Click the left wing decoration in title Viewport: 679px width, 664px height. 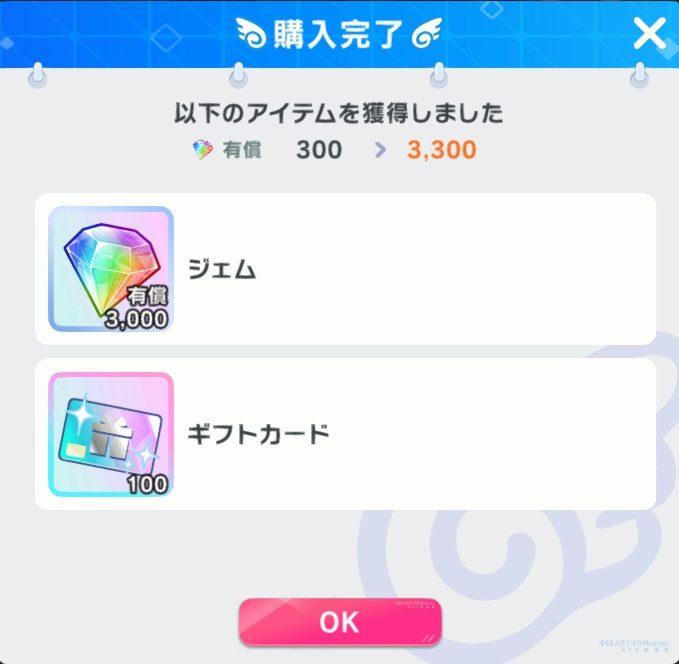click(x=251, y=33)
